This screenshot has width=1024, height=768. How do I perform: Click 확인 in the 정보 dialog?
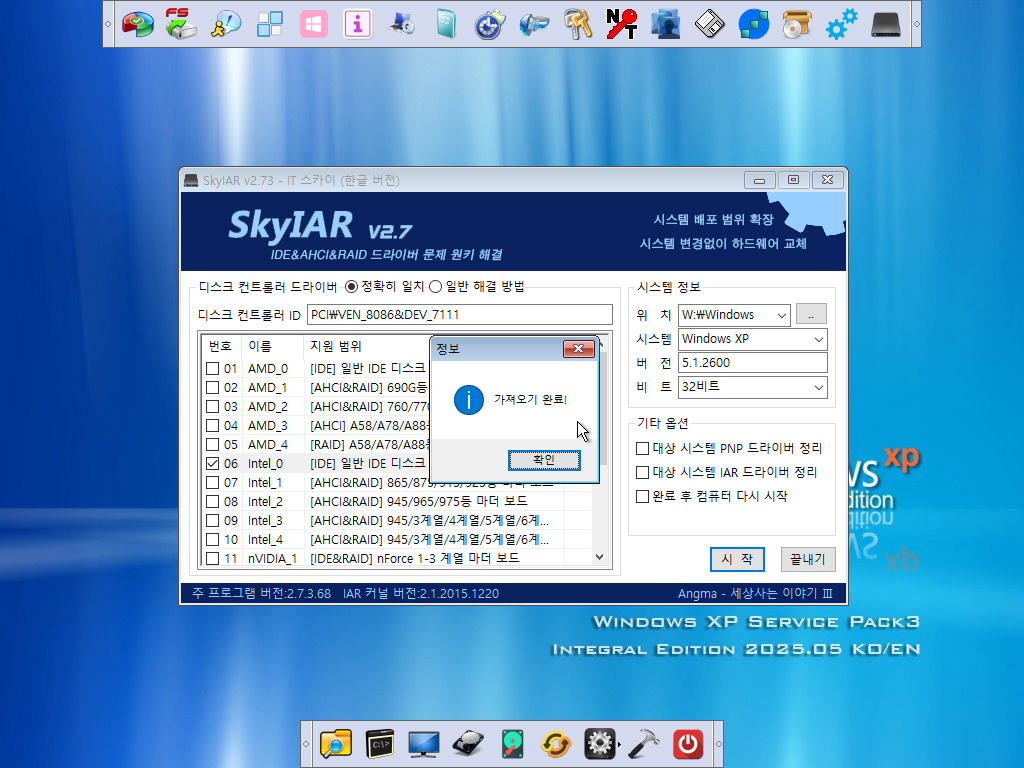(x=544, y=460)
